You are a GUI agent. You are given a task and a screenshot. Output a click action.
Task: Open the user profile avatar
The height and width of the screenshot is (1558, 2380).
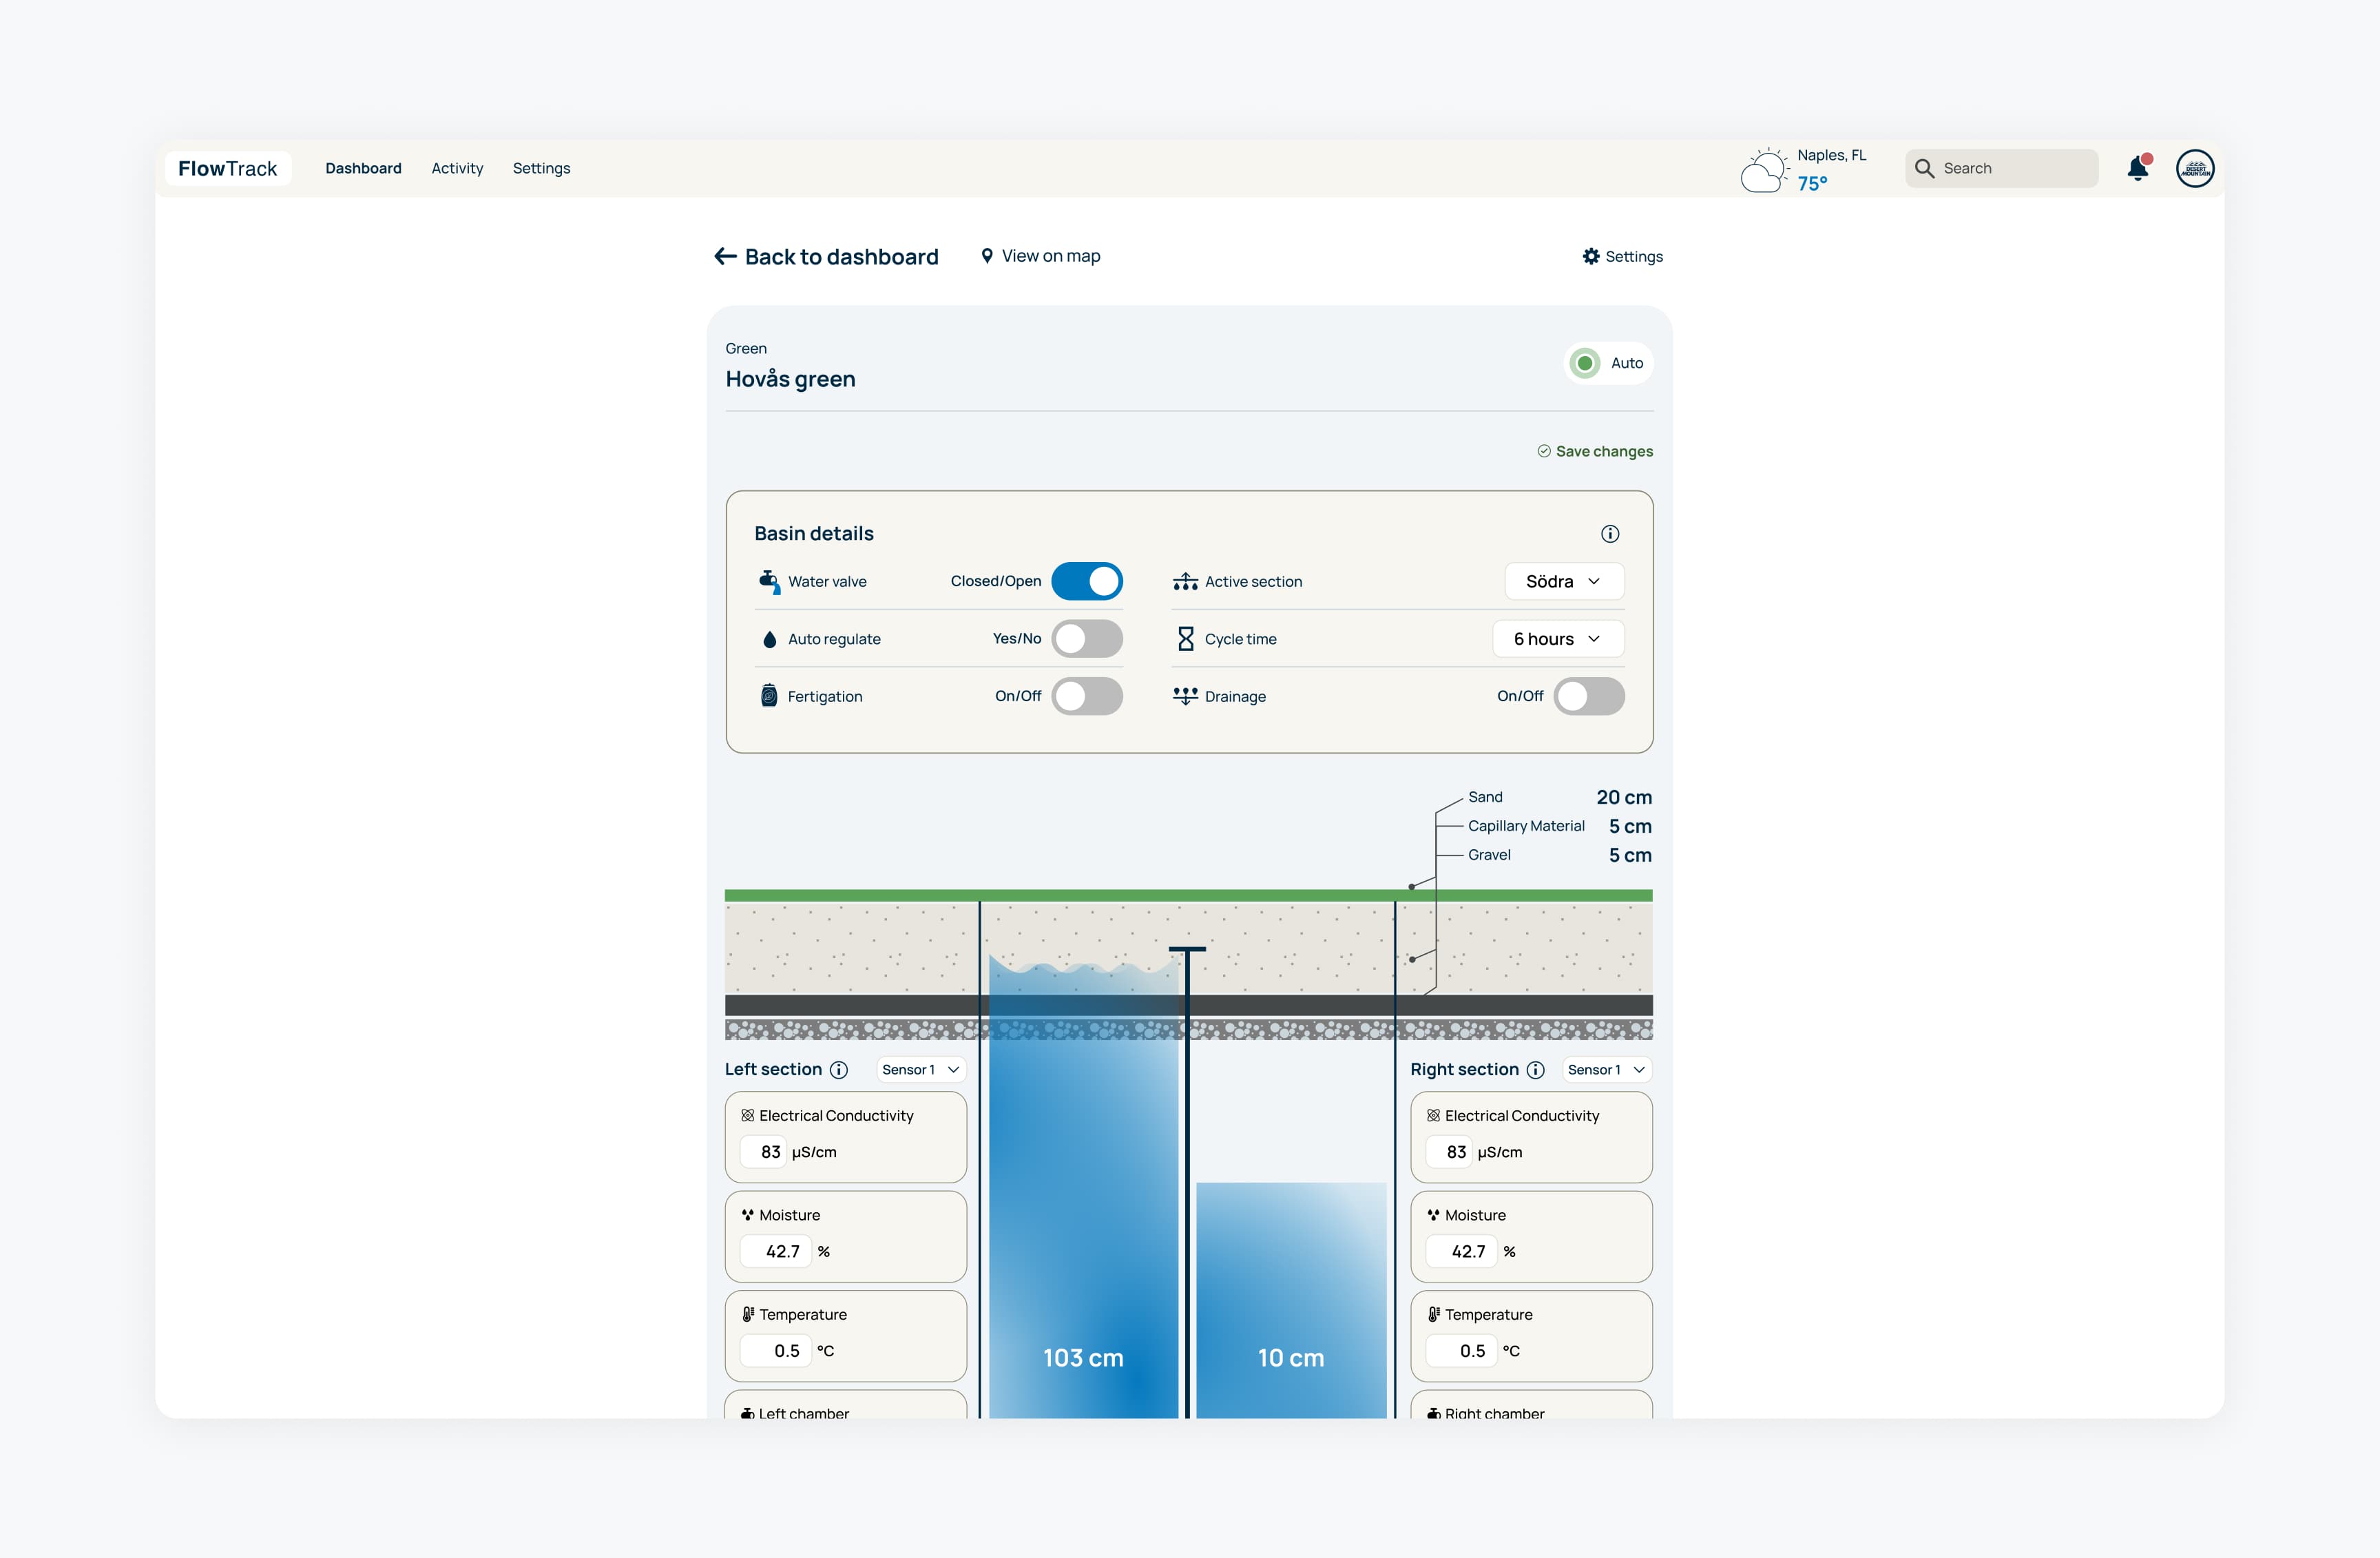(x=2195, y=168)
